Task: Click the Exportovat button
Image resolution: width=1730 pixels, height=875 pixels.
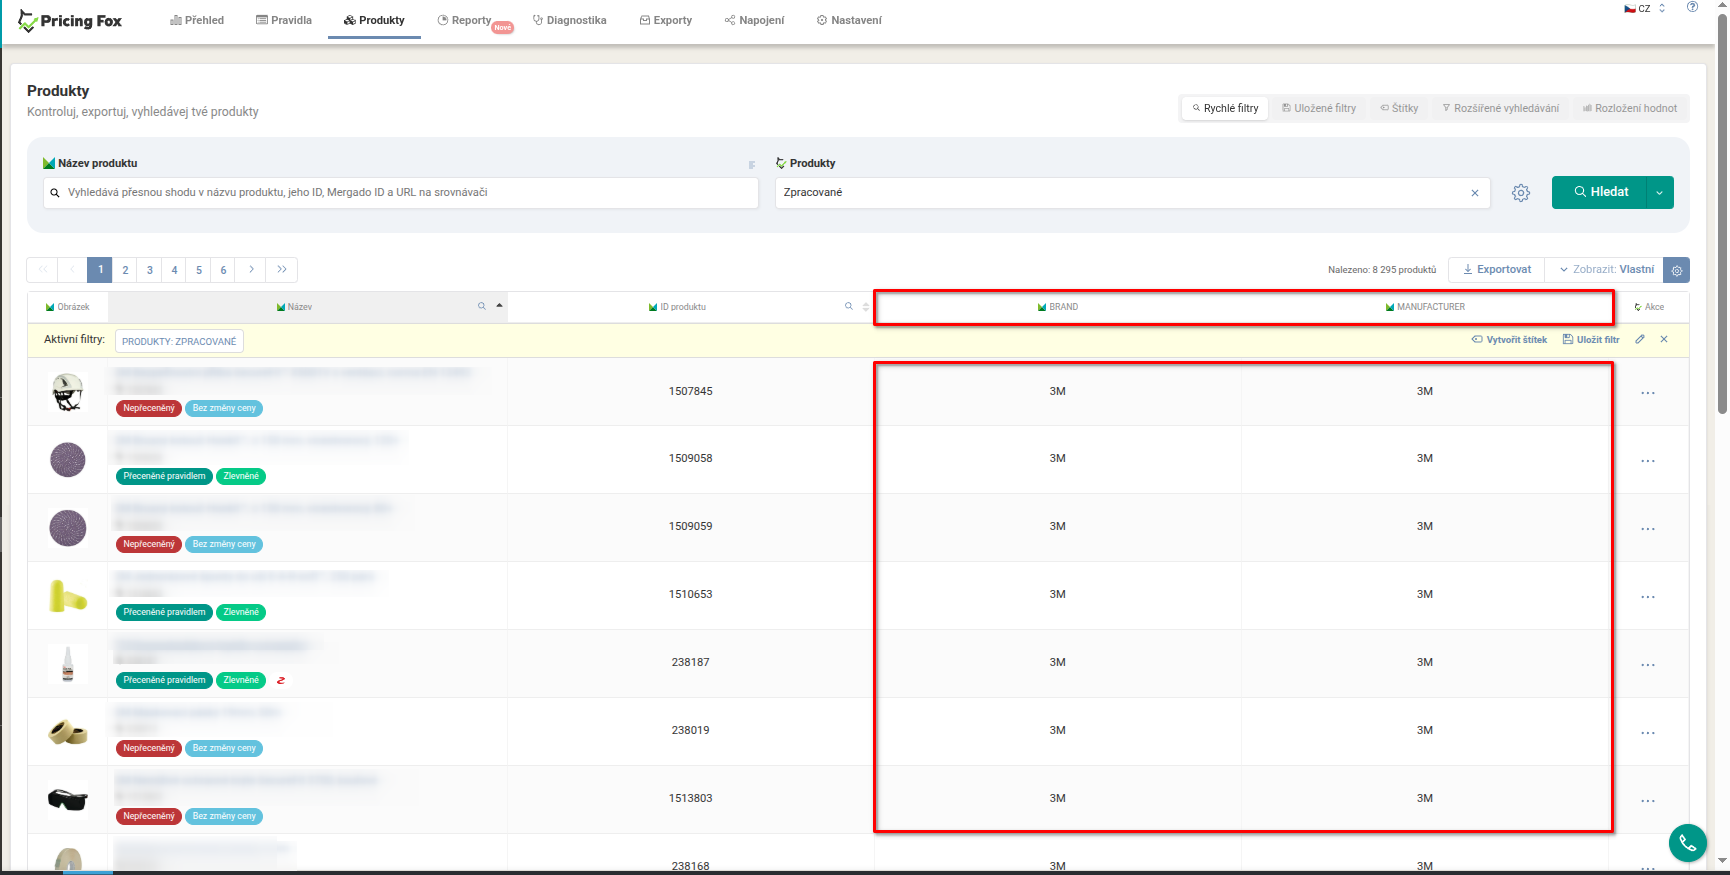Action: (1496, 270)
